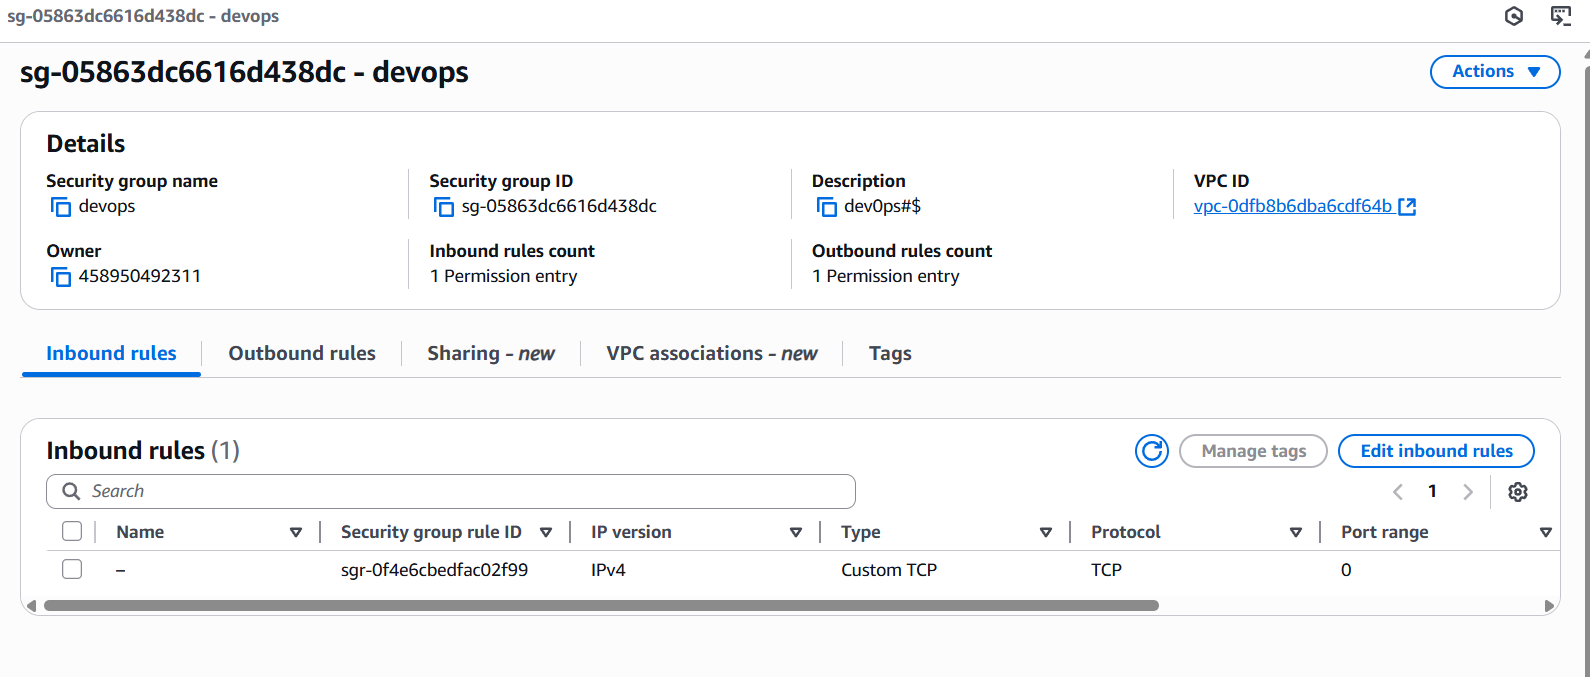The image size is (1590, 677).
Task: Switch to the Outbound rules tab
Action: coord(302,354)
